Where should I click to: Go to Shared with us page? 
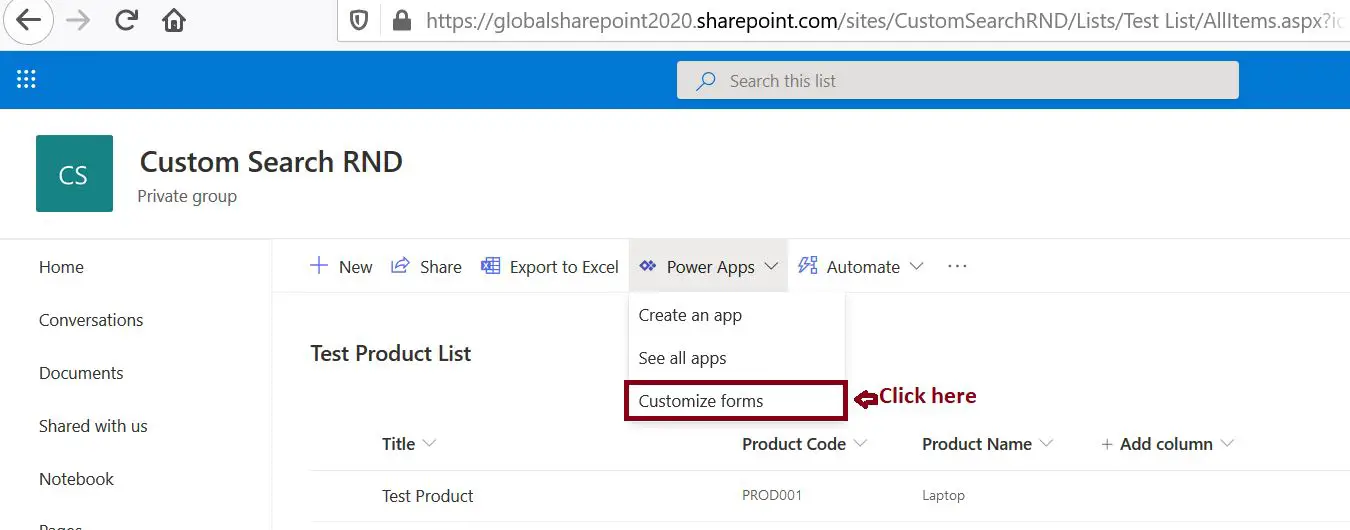click(x=93, y=426)
